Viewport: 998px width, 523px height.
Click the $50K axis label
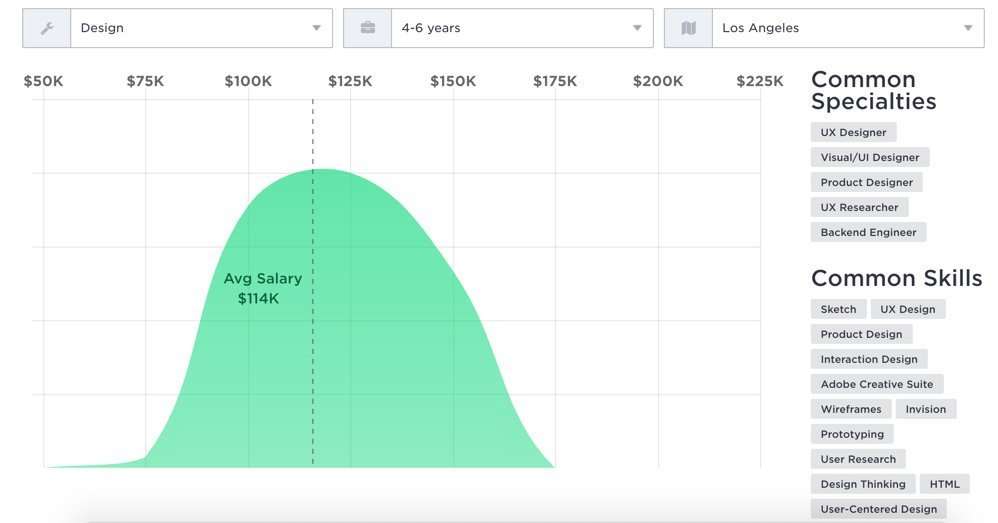(43, 81)
